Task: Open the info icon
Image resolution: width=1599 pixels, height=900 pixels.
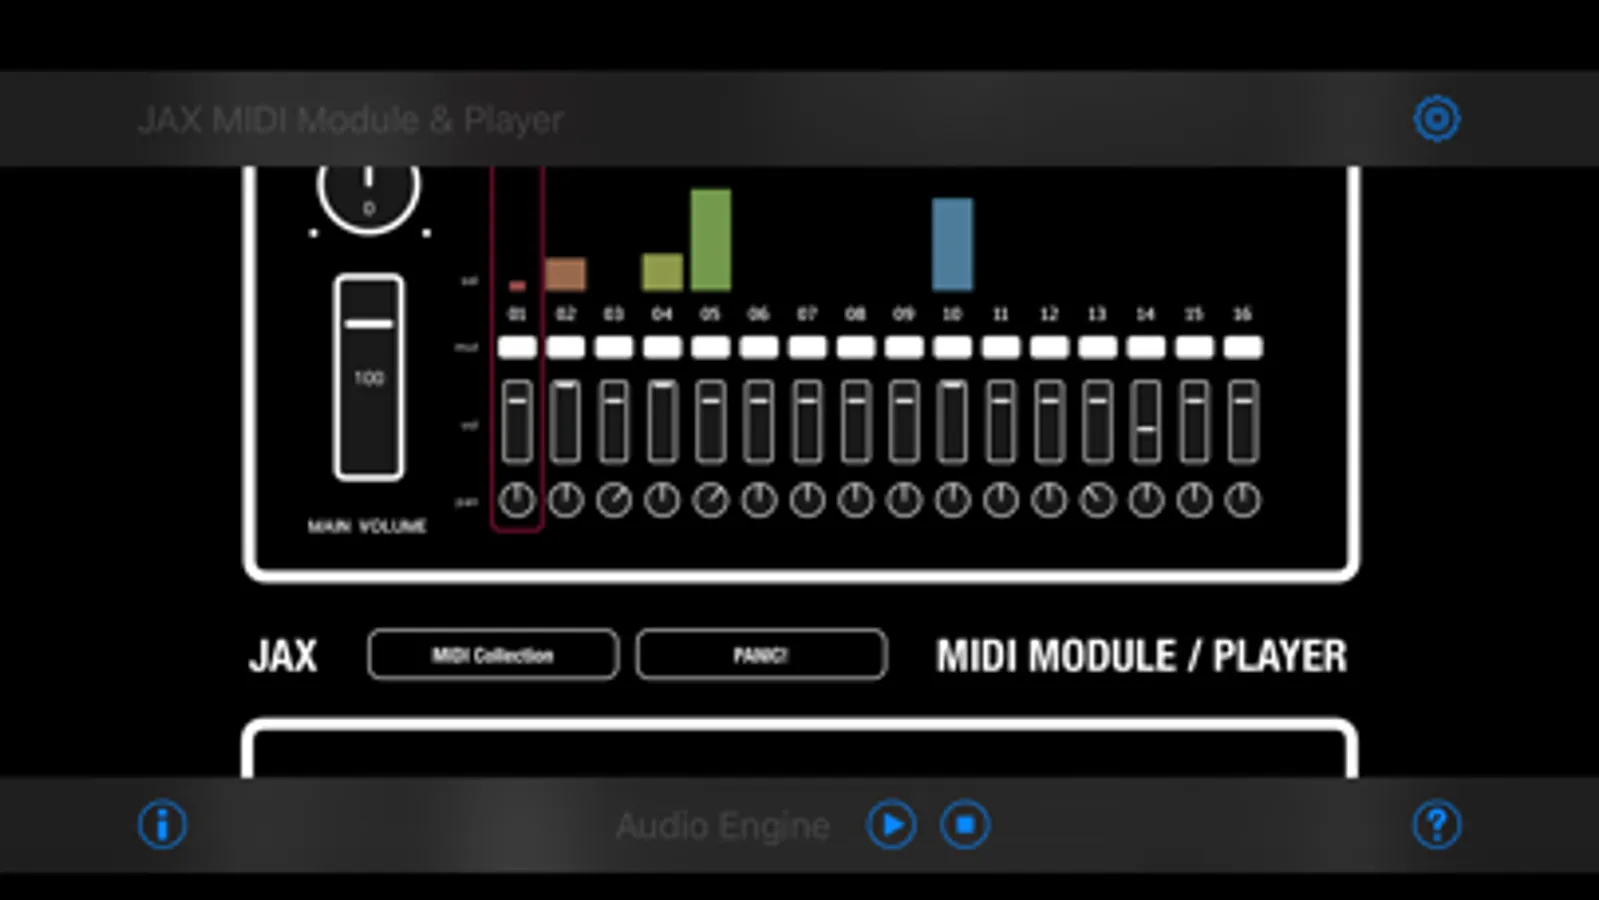Action: click(162, 825)
